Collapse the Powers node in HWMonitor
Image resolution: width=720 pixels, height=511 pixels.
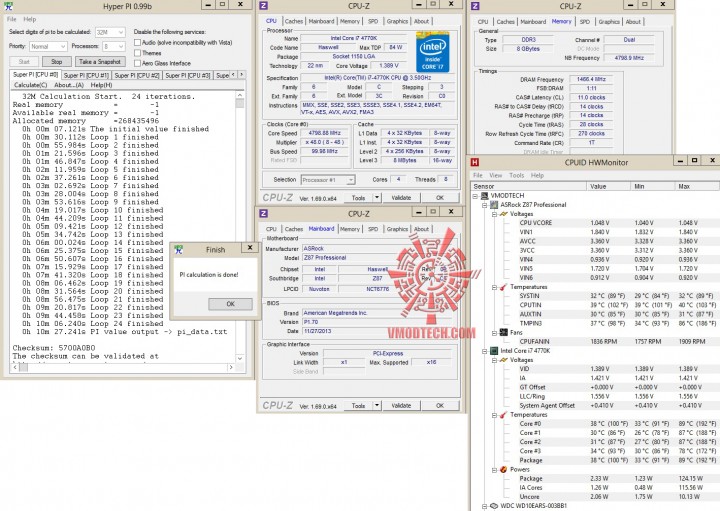[495, 470]
